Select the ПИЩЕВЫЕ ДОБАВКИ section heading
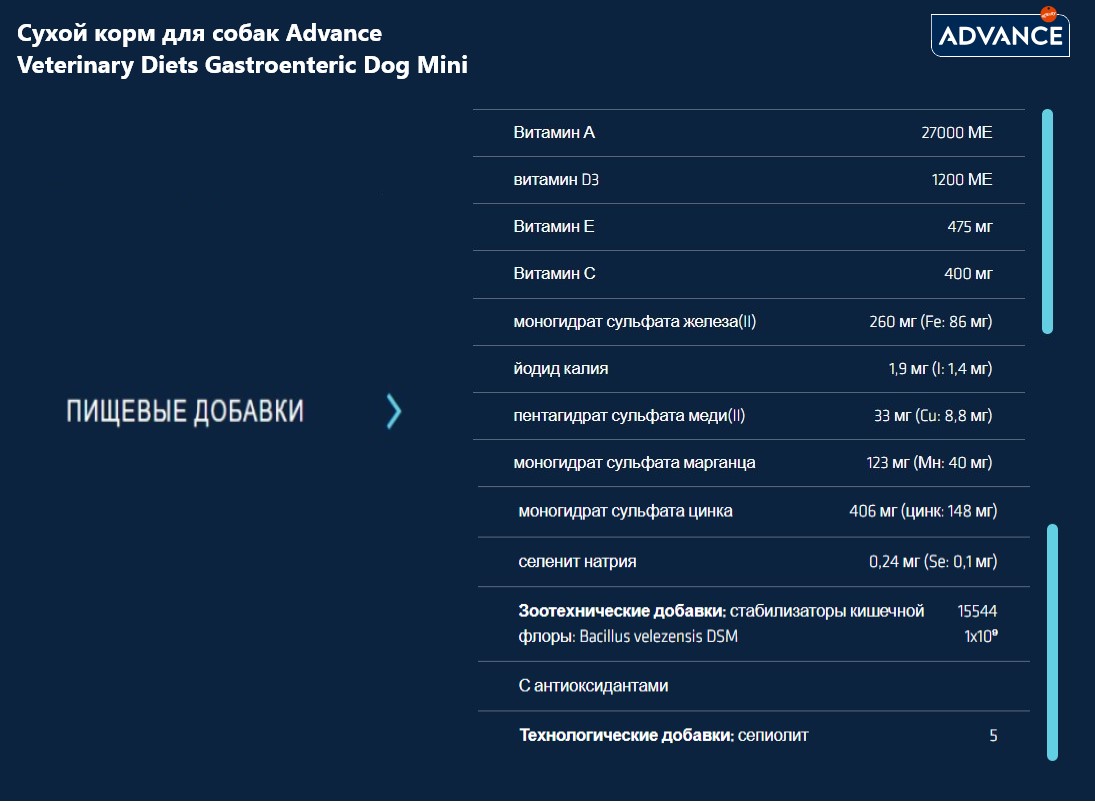 [185, 411]
